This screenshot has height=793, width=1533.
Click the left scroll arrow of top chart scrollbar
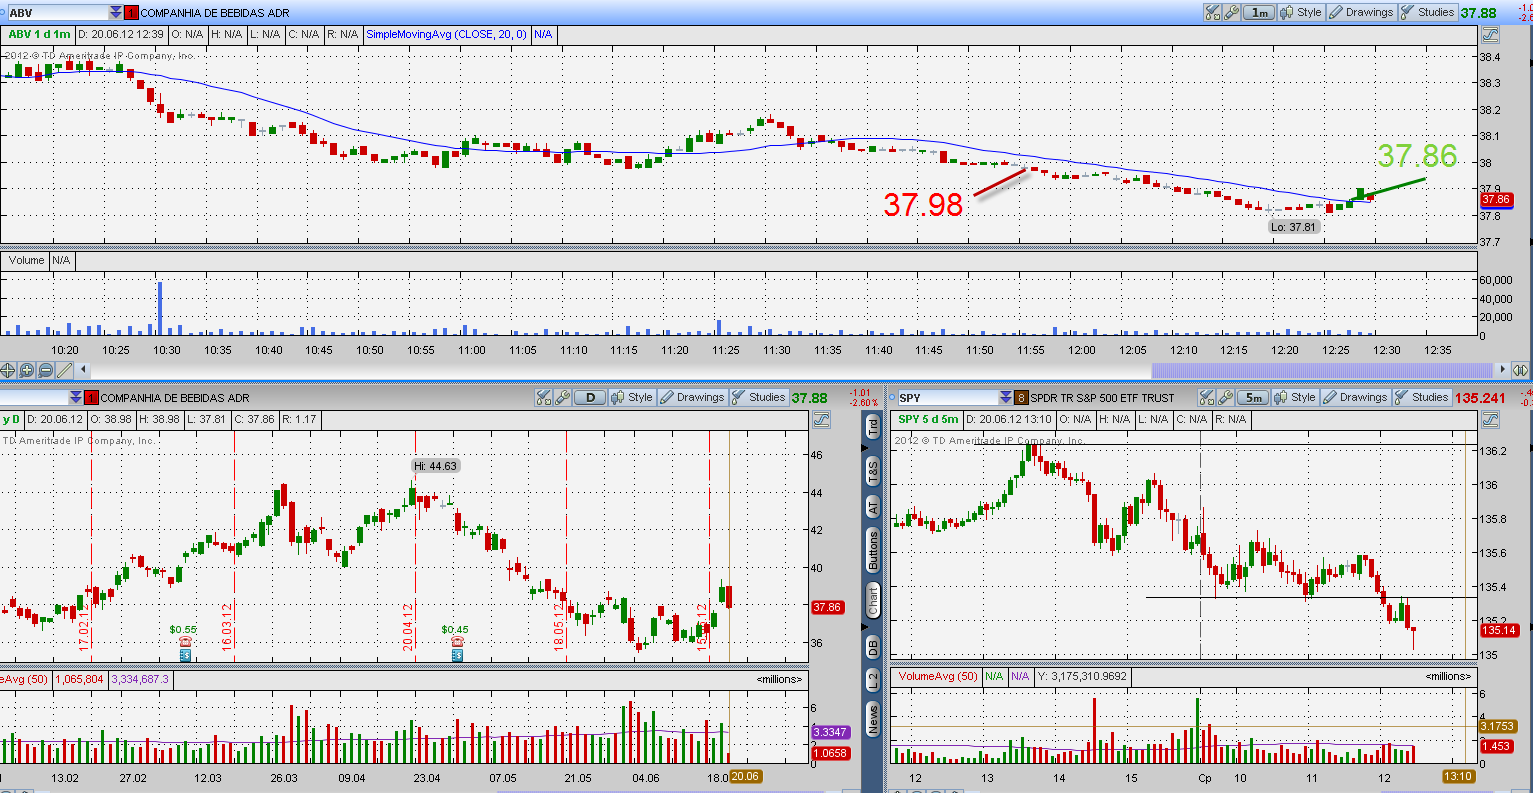[83, 370]
